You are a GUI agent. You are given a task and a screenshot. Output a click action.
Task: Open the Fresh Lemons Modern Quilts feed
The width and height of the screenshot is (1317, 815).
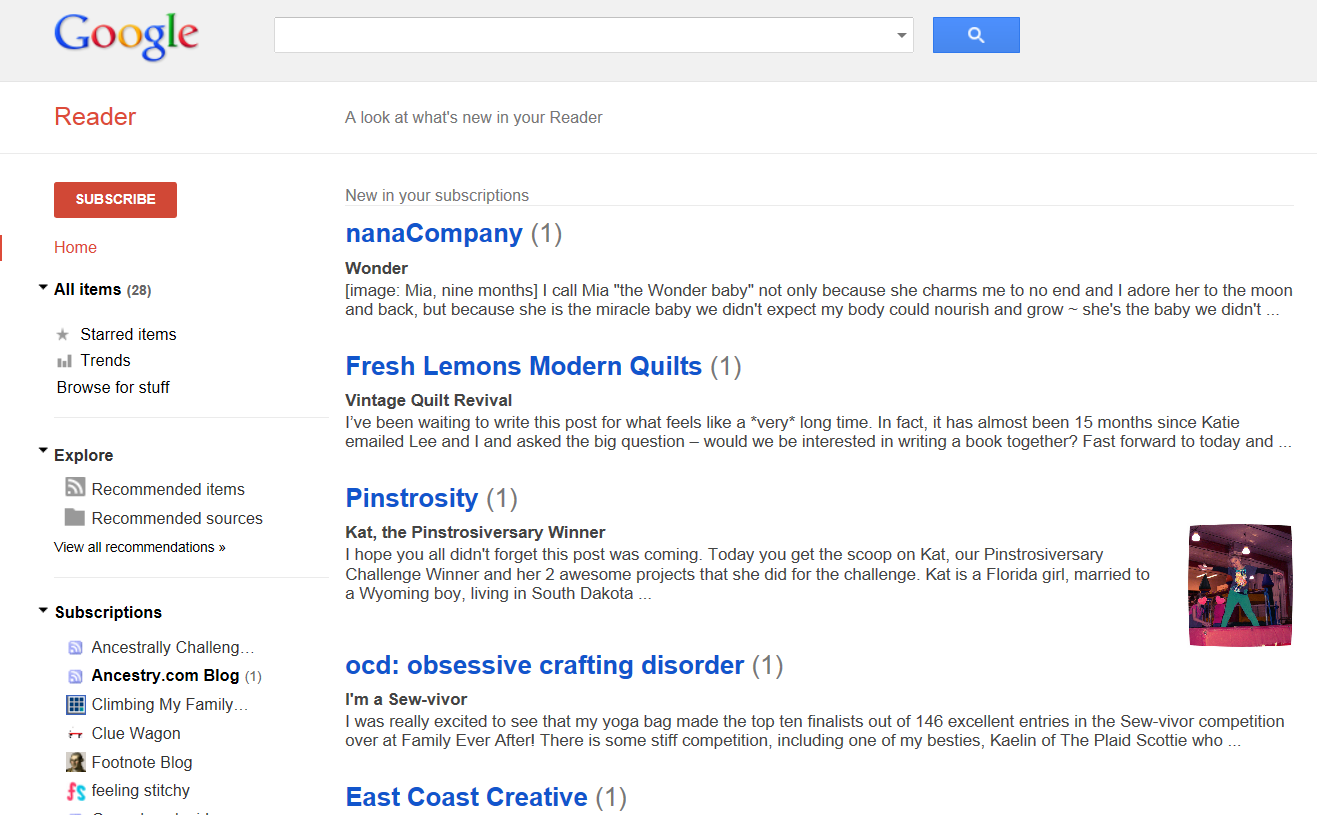click(523, 366)
